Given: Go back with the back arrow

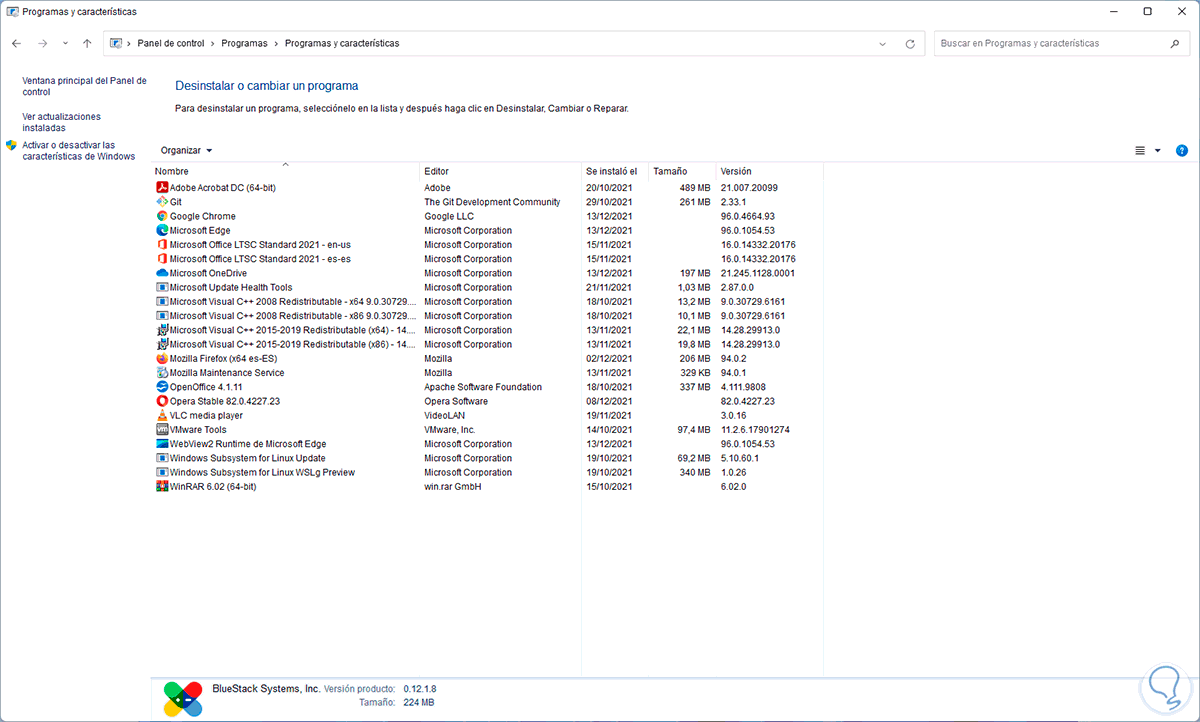Looking at the screenshot, I should pyautogui.click(x=17, y=44).
